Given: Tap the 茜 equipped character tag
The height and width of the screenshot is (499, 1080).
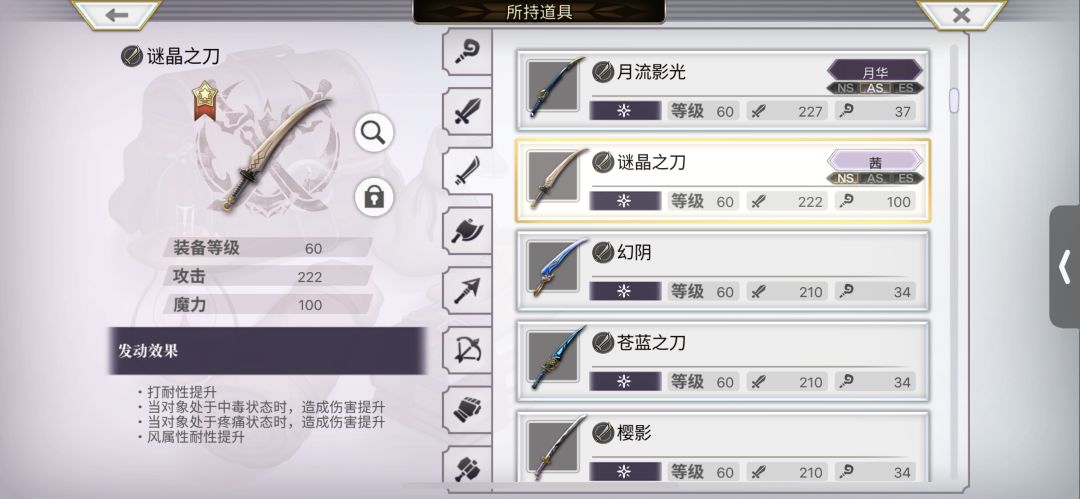Looking at the screenshot, I should [x=875, y=162].
